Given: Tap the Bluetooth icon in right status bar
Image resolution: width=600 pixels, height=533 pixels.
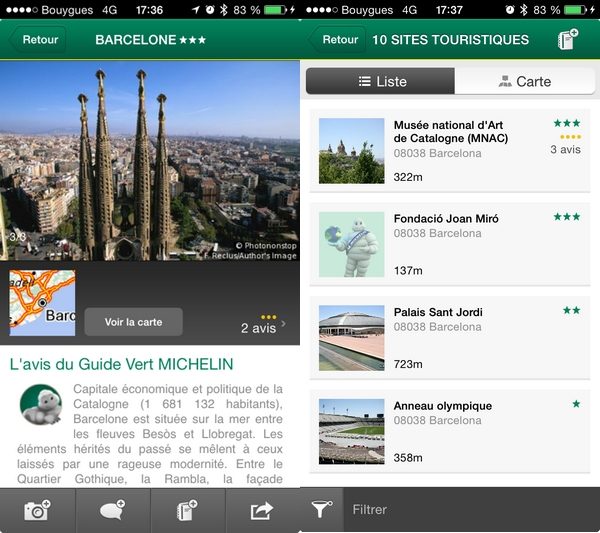Looking at the screenshot, I should pyautogui.click(x=524, y=9).
